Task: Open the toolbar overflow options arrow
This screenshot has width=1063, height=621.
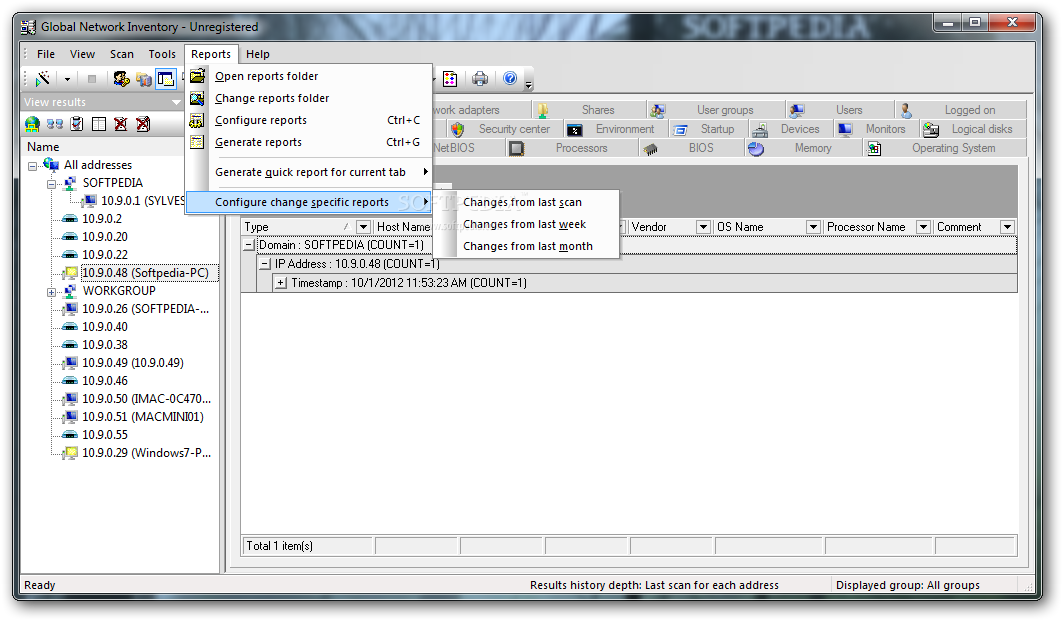Action: pos(529,84)
